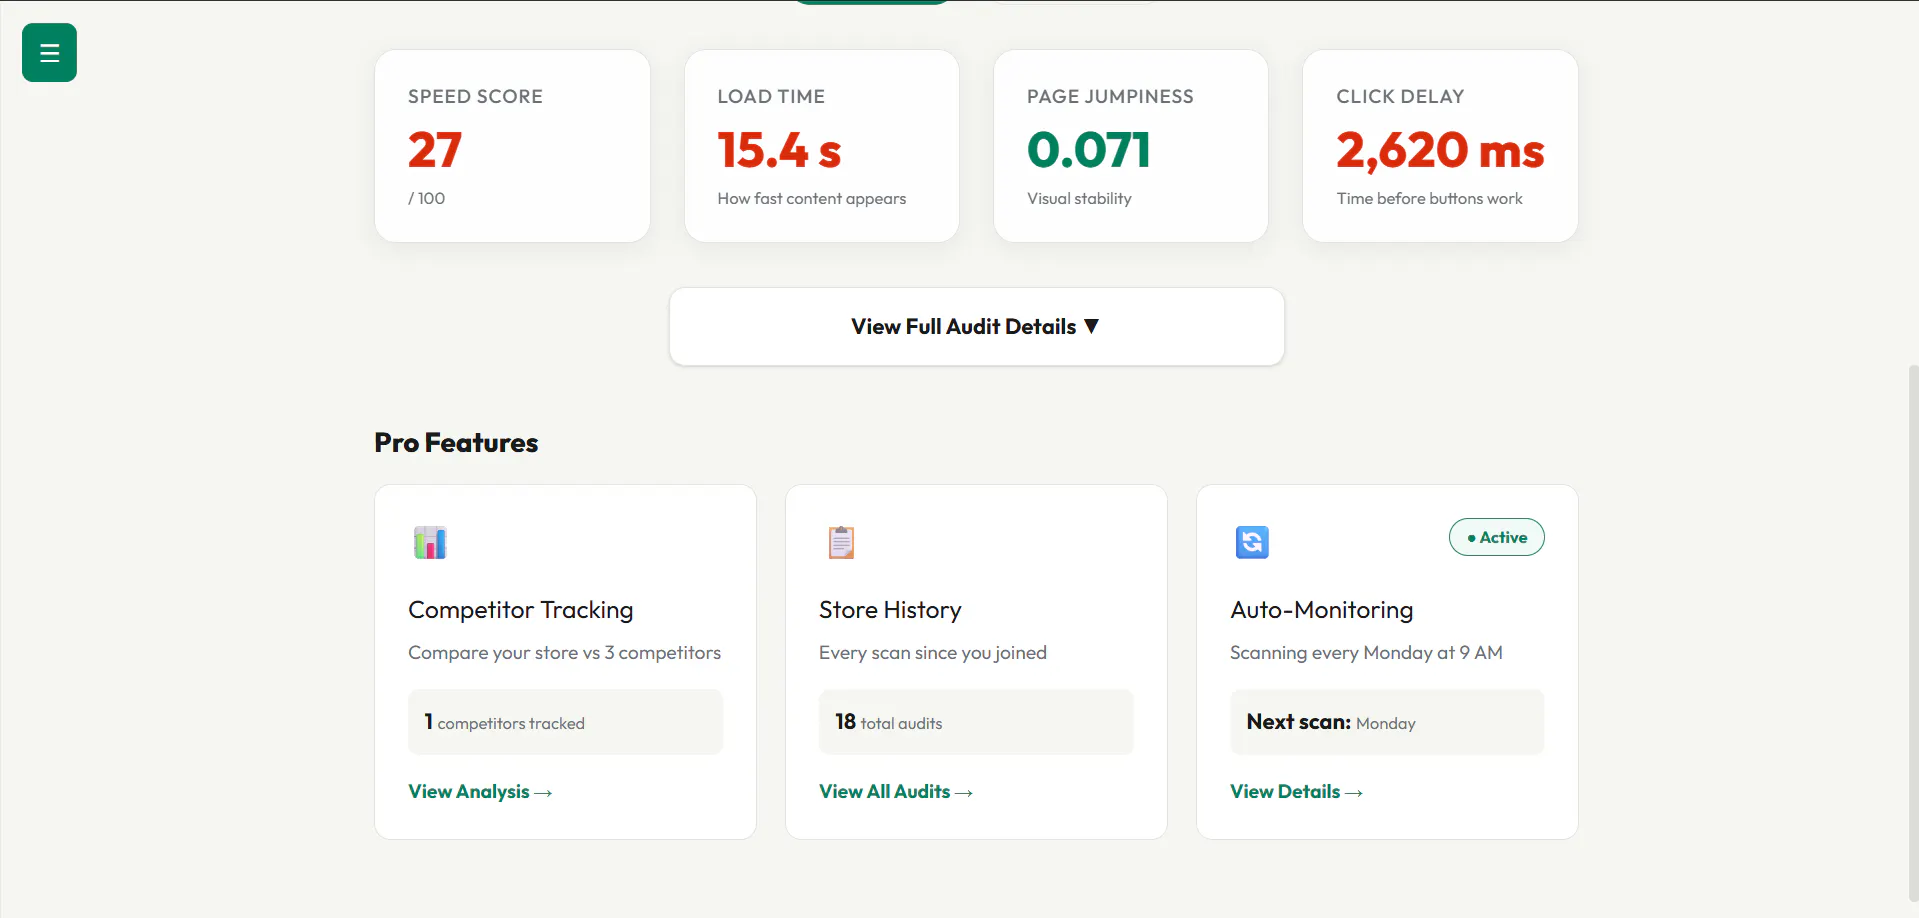Click the 'Pro Features' heading
This screenshot has width=1919, height=918.
click(x=456, y=442)
